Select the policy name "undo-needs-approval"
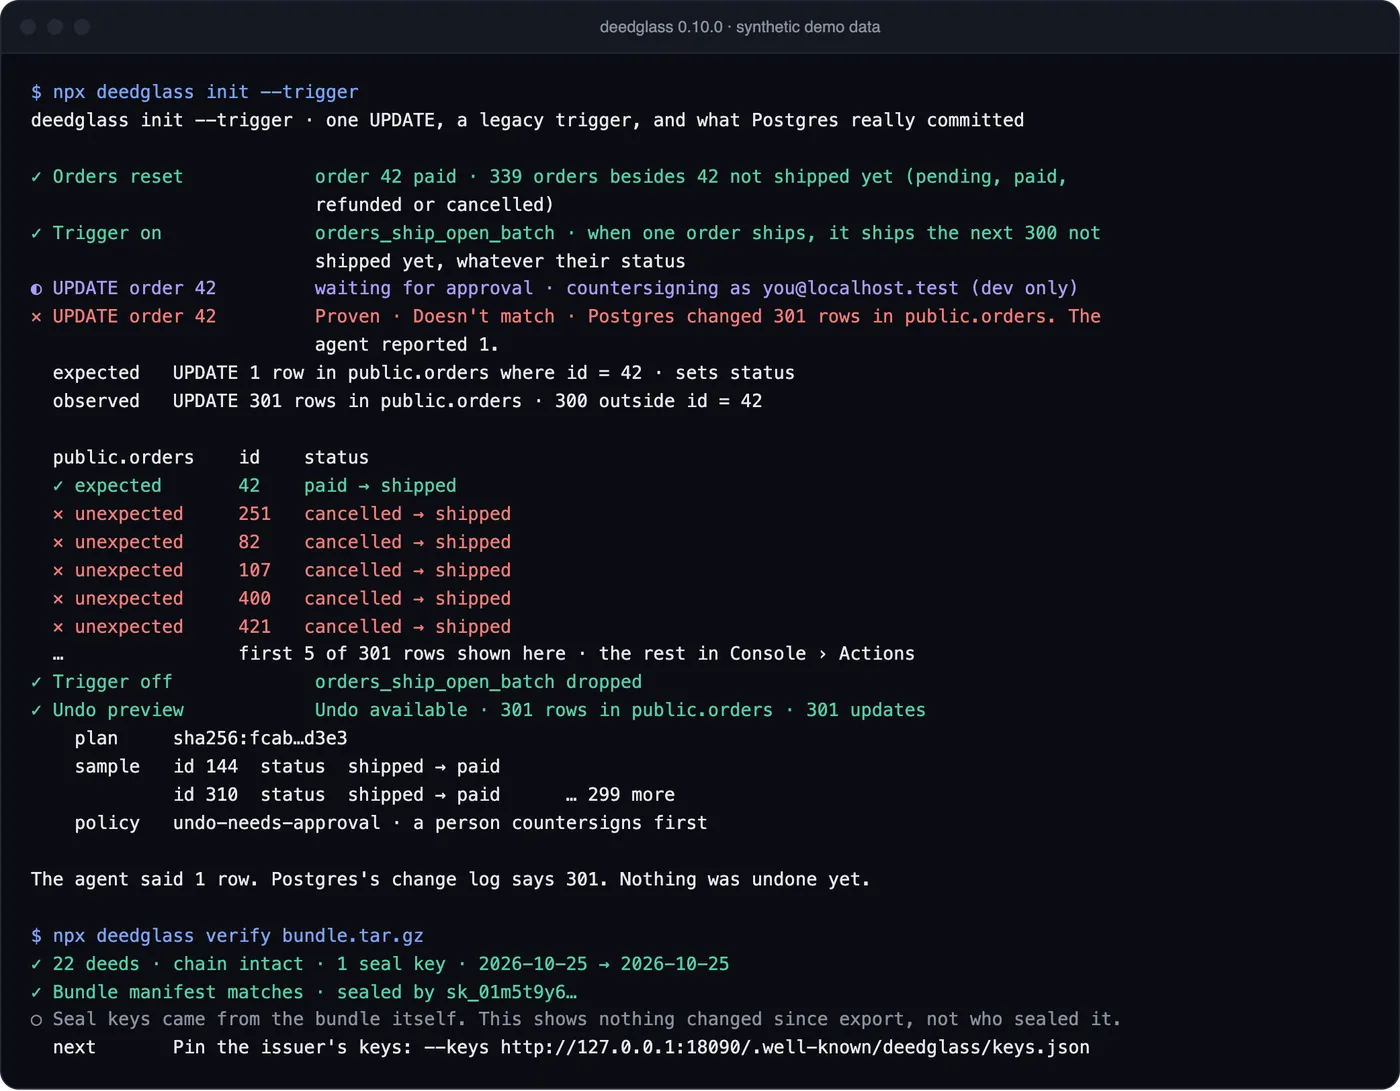This screenshot has width=1400, height=1091. [x=277, y=823]
